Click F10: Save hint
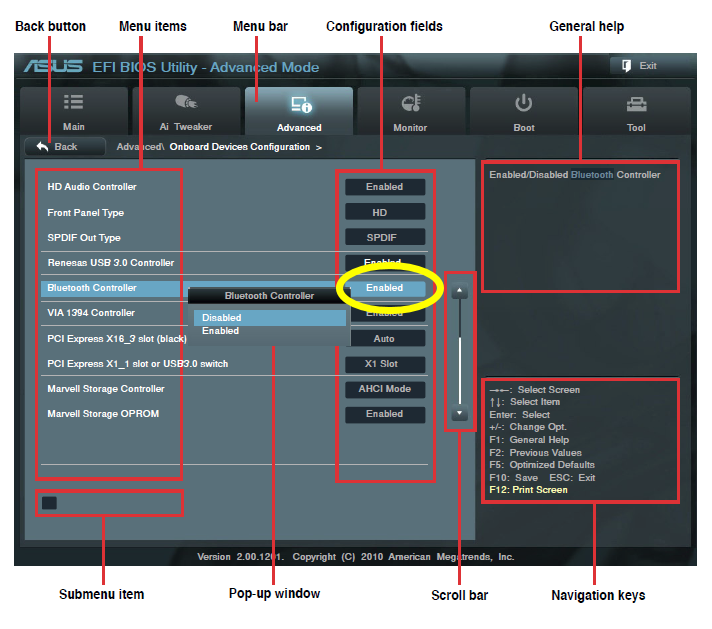This screenshot has width=712, height=629. (x=514, y=478)
